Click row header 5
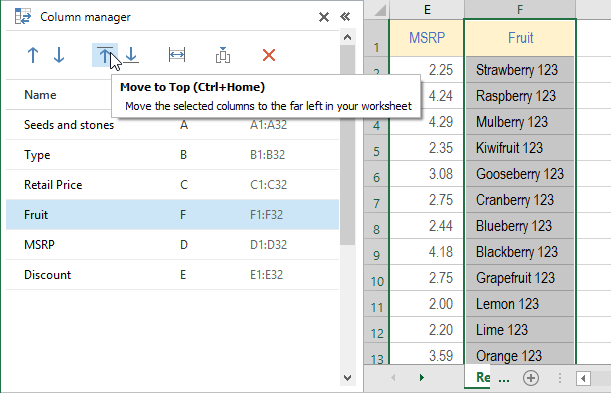Viewport: 611px width, 393px height. 376,148
